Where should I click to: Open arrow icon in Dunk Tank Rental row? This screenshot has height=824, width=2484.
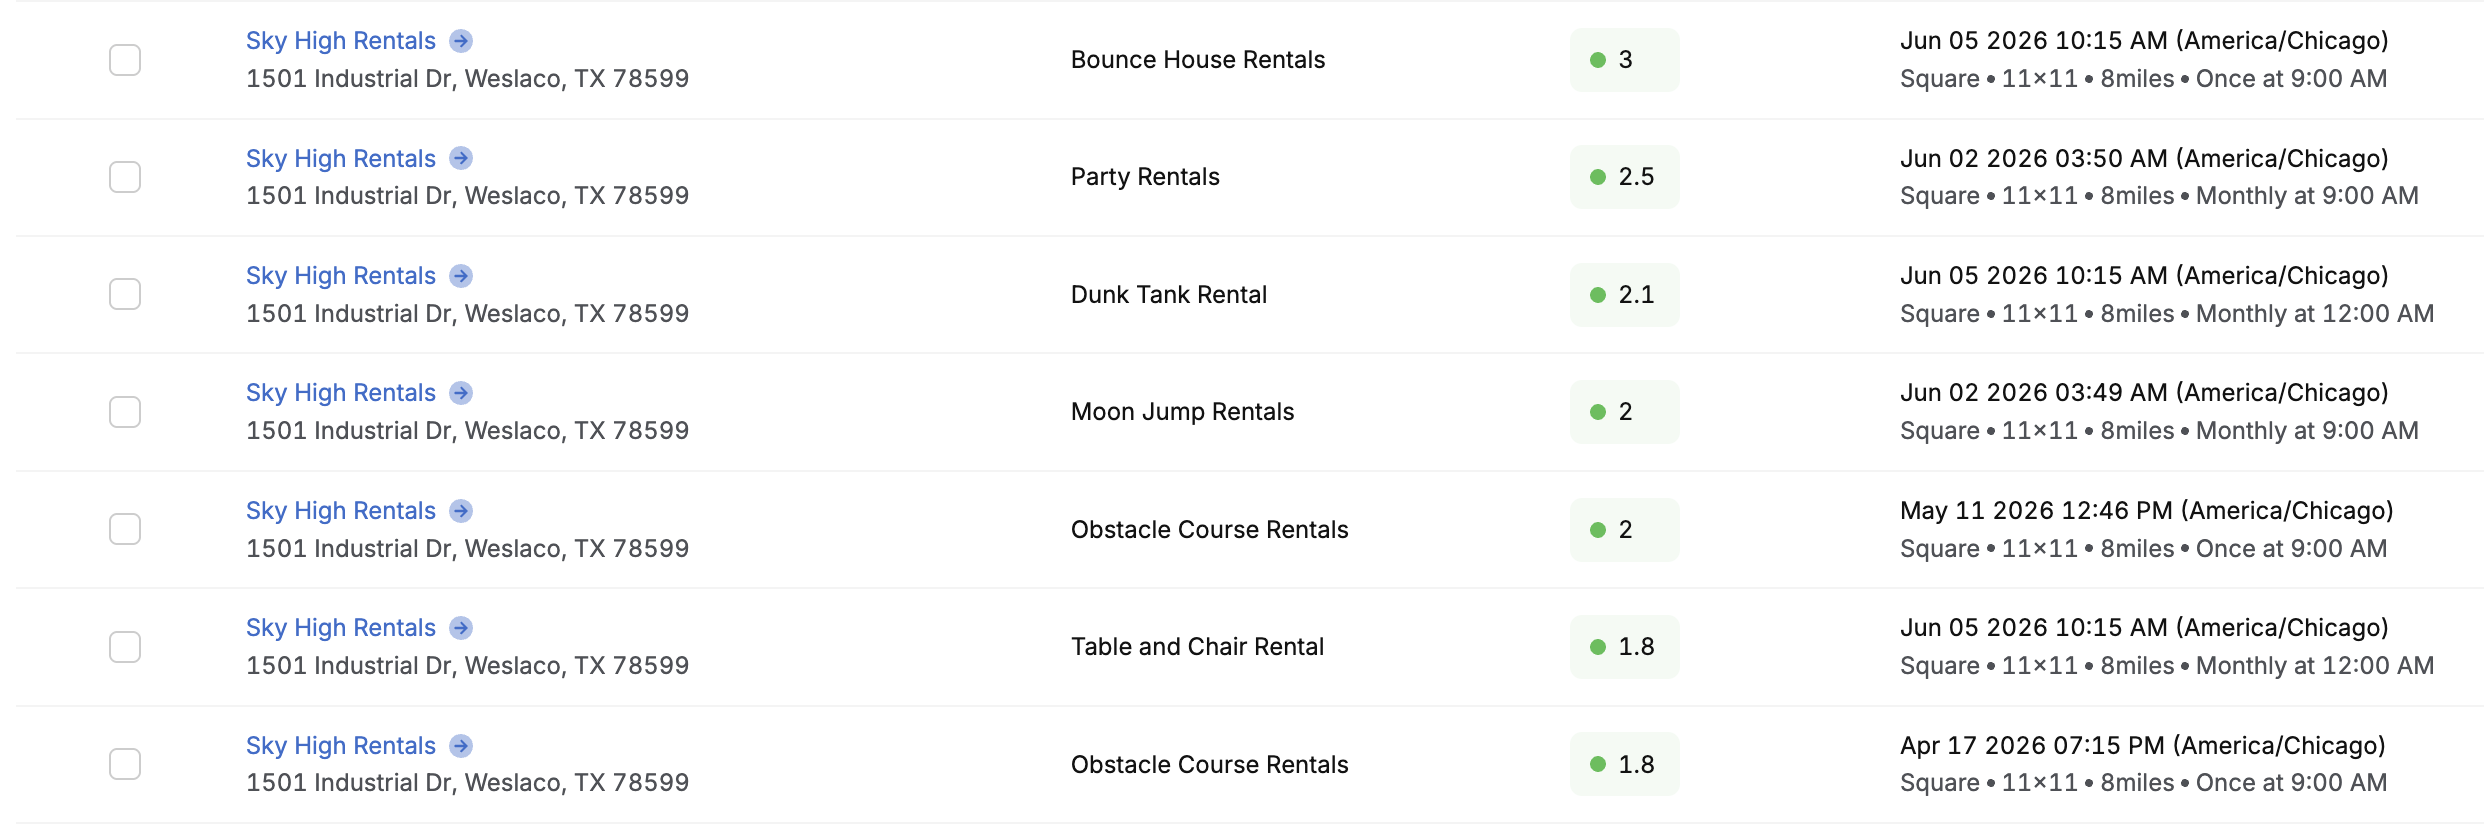(x=461, y=276)
